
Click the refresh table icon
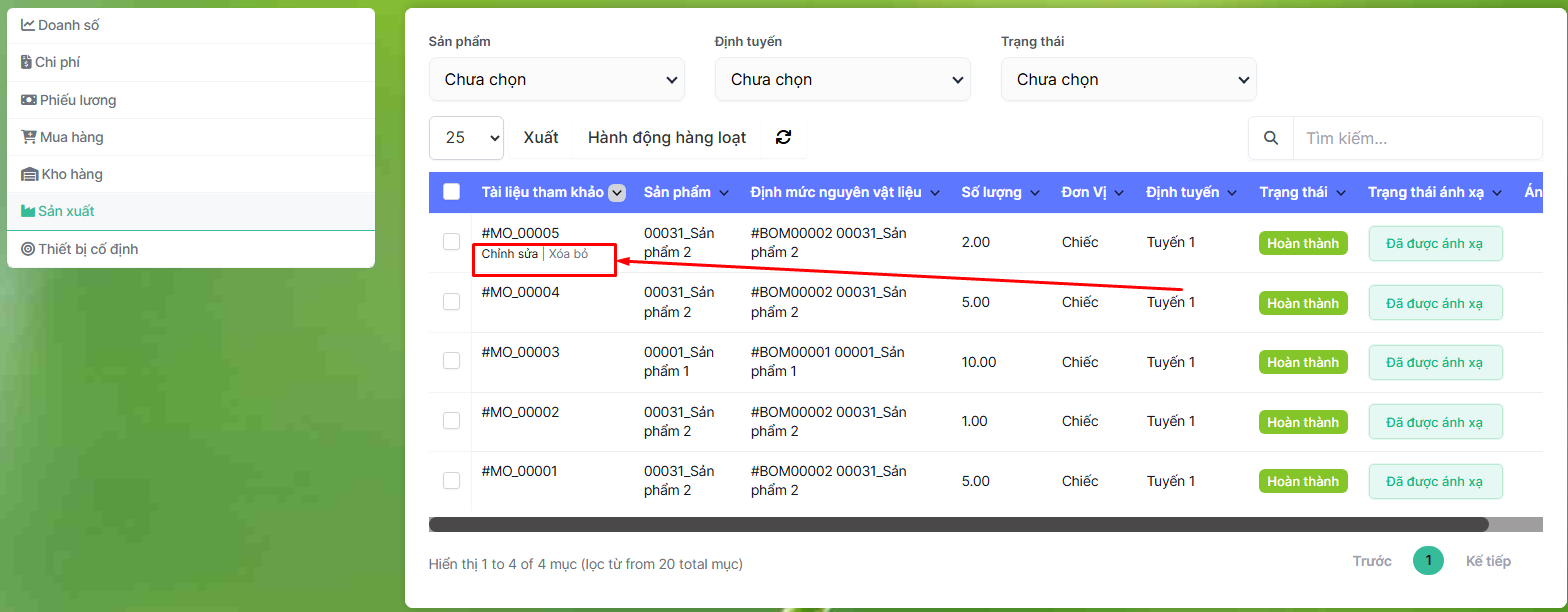tap(783, 138)
